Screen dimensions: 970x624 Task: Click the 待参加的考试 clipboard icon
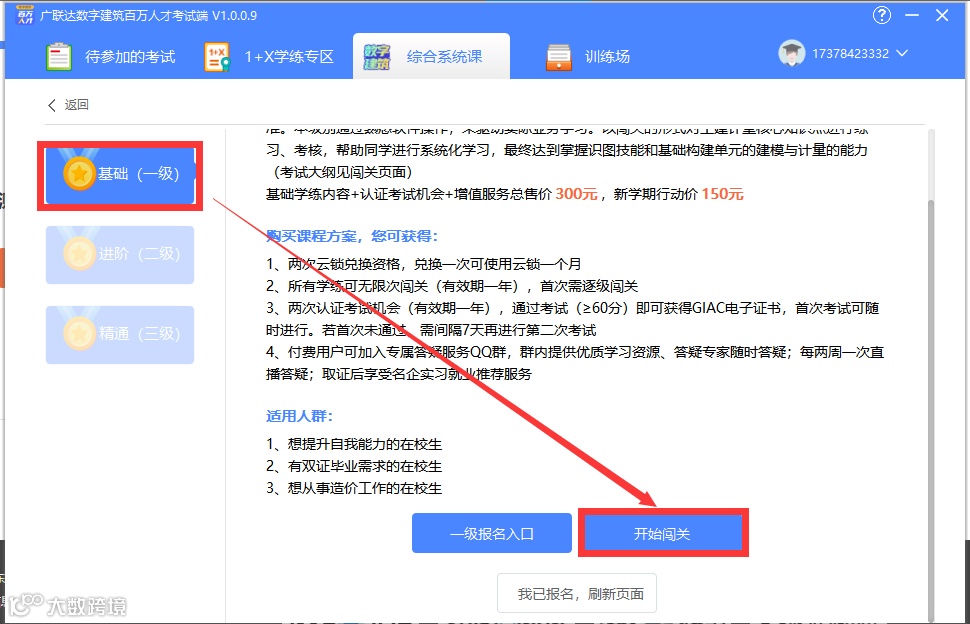[x=59, y=57]
